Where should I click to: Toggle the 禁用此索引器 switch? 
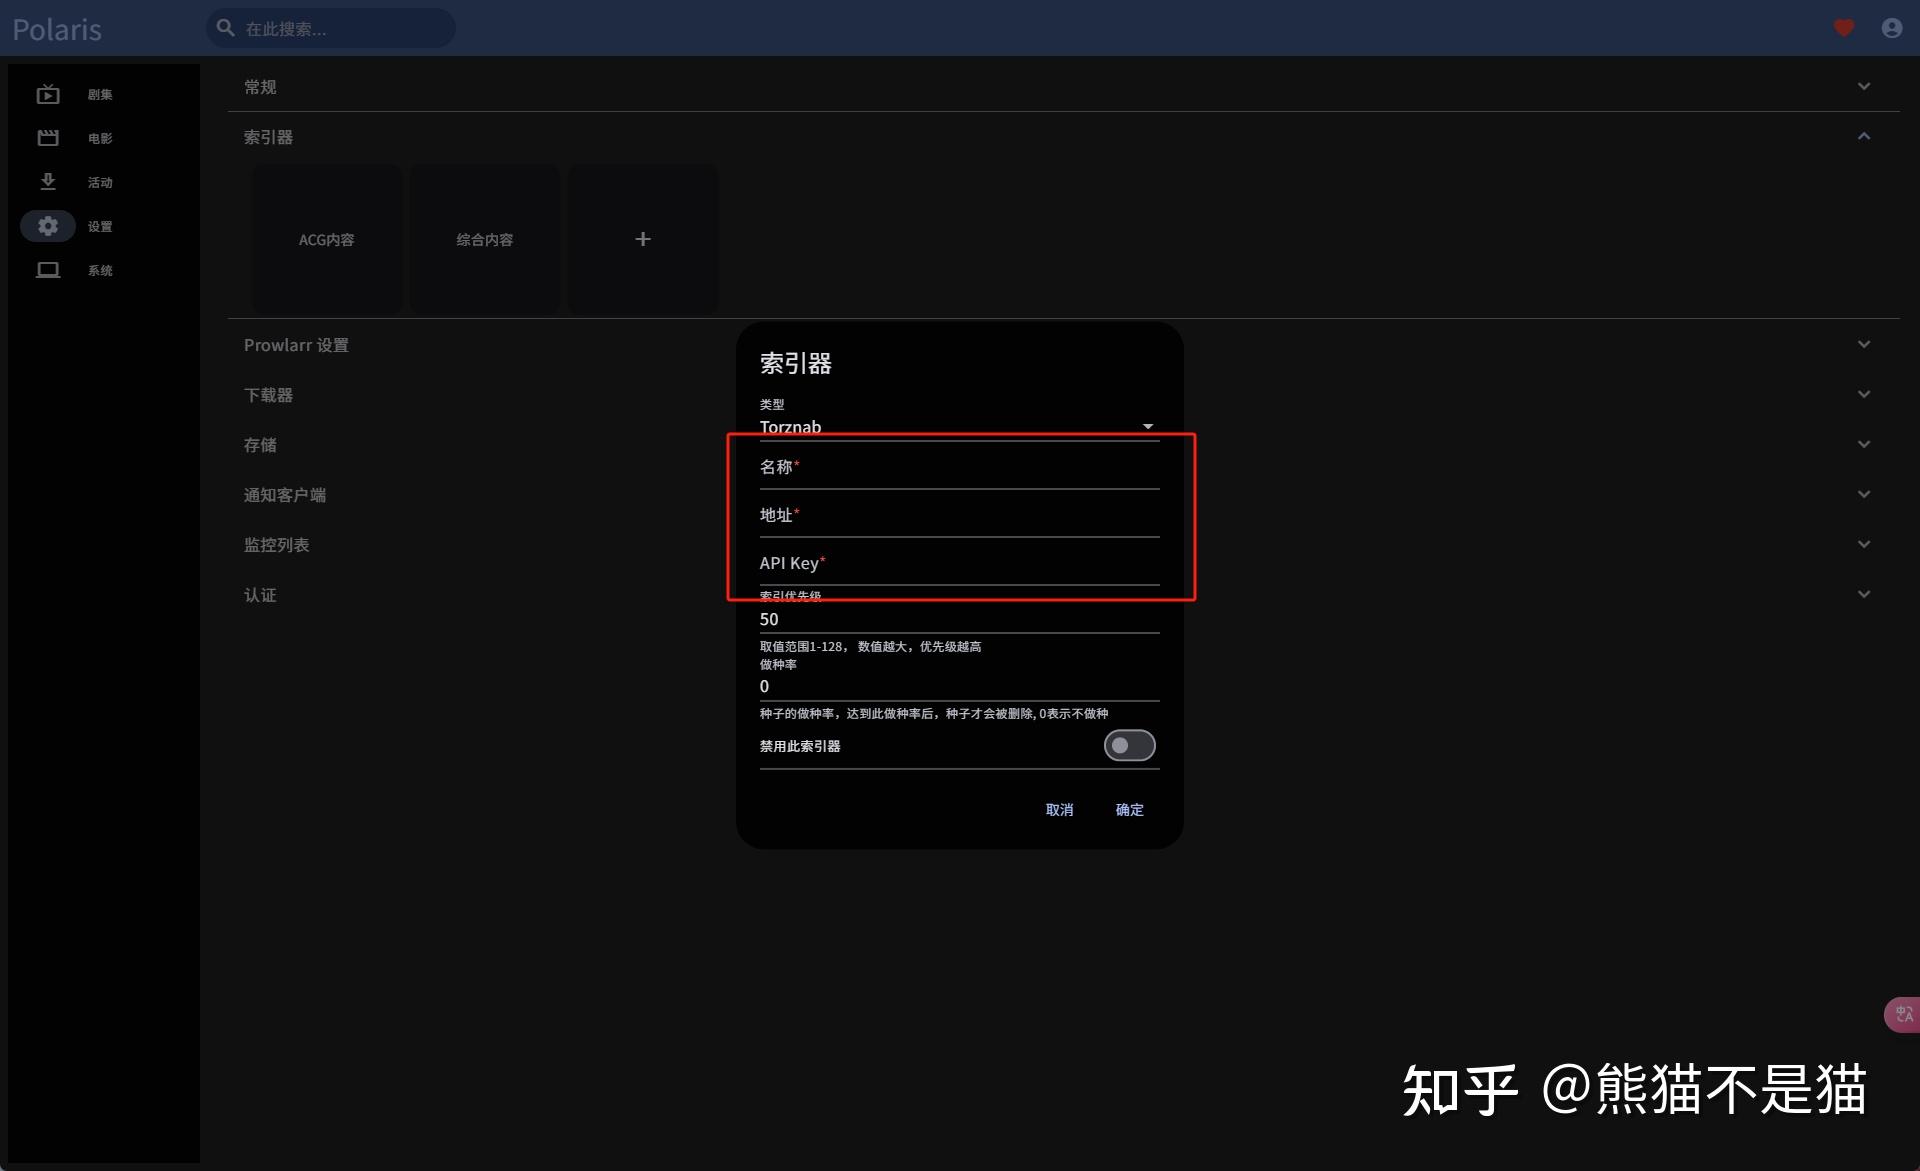coord(1129,745)
